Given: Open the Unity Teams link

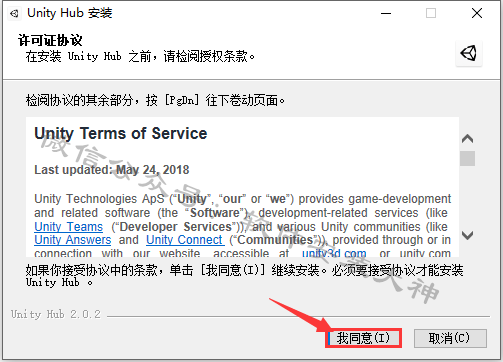Looking at the screenshot, I should coord(69,227).
